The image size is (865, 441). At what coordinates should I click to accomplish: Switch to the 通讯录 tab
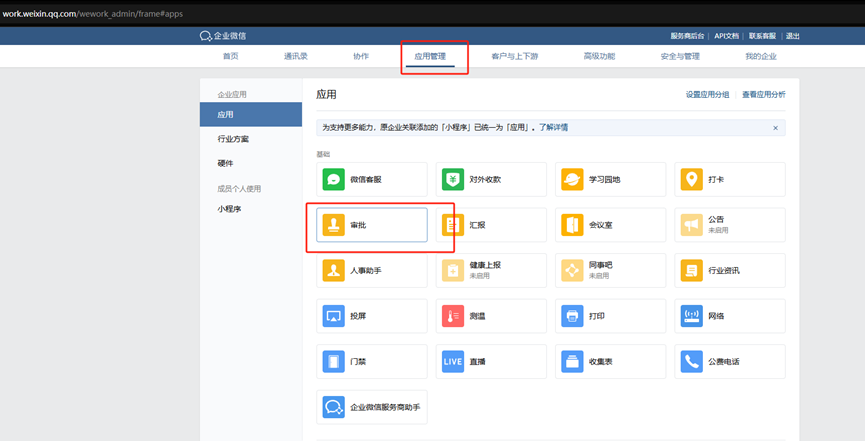(x=296, y=57)
